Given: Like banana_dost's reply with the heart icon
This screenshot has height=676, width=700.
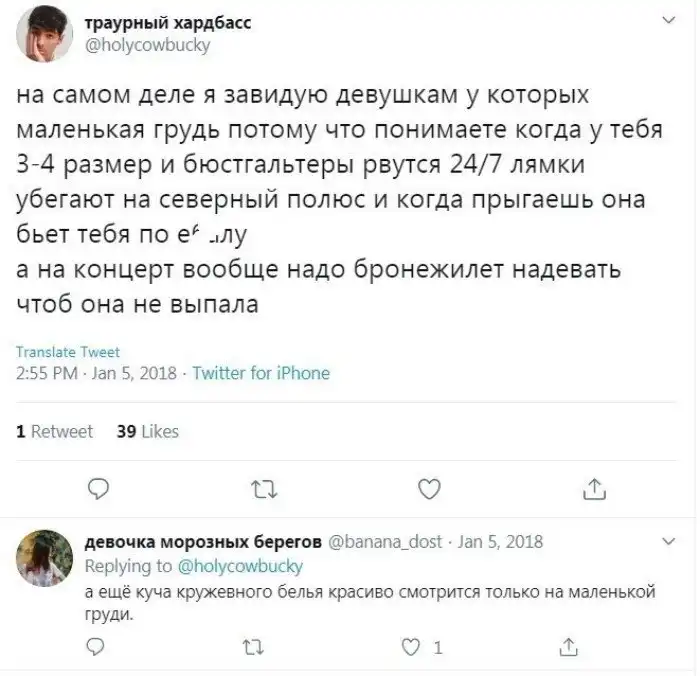Looking at the screenshot, I should [x=409, y=647].
